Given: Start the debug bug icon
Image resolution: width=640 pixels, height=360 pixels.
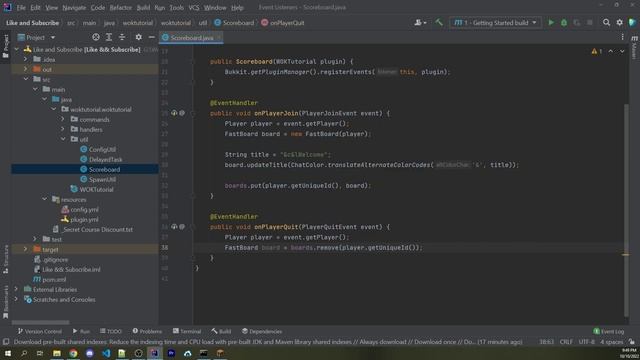Looking at the screenshot, I should point(564,23).
